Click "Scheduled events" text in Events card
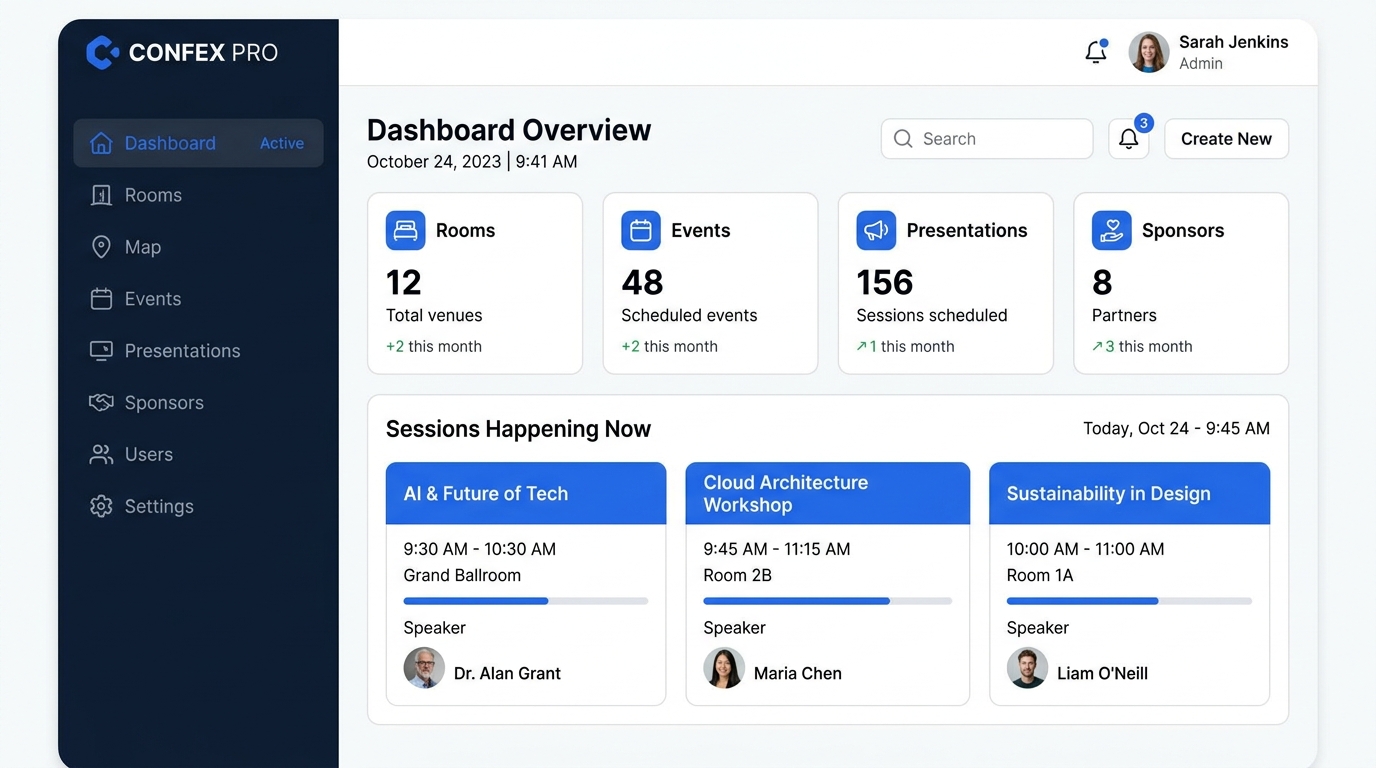The width and height of the screenshot is (1376, 768). (689, 315)
